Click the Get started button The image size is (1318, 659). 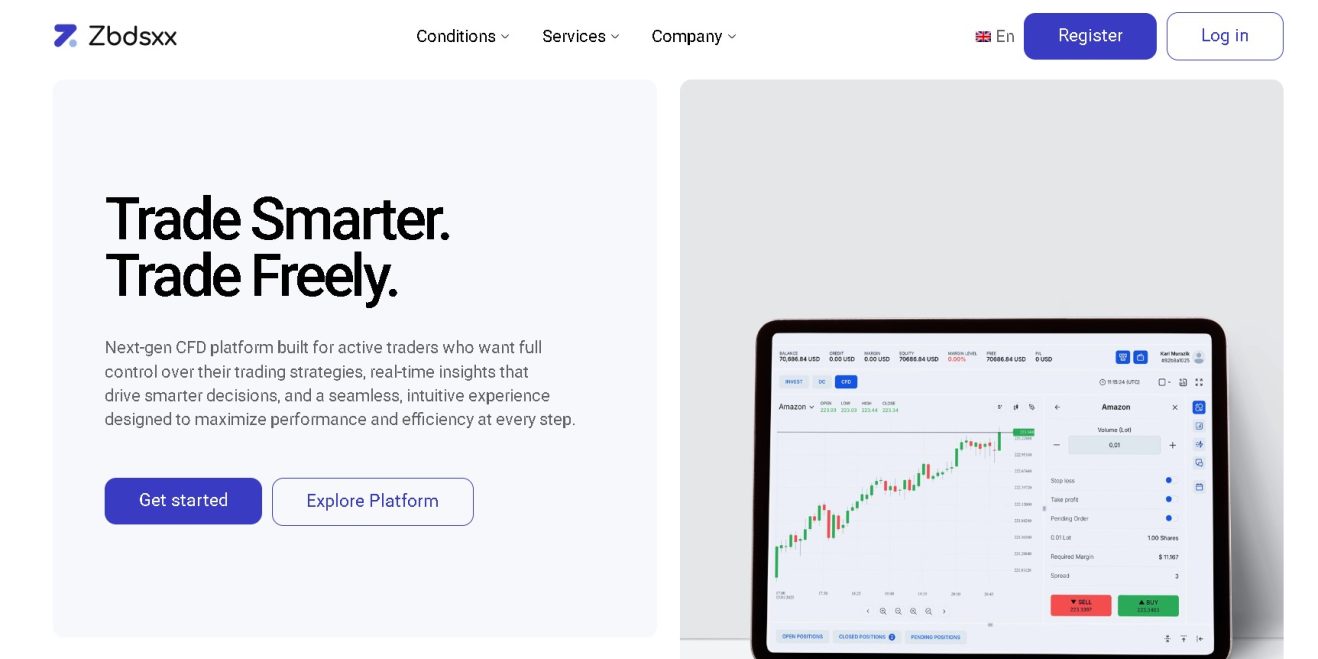[183, 501]
